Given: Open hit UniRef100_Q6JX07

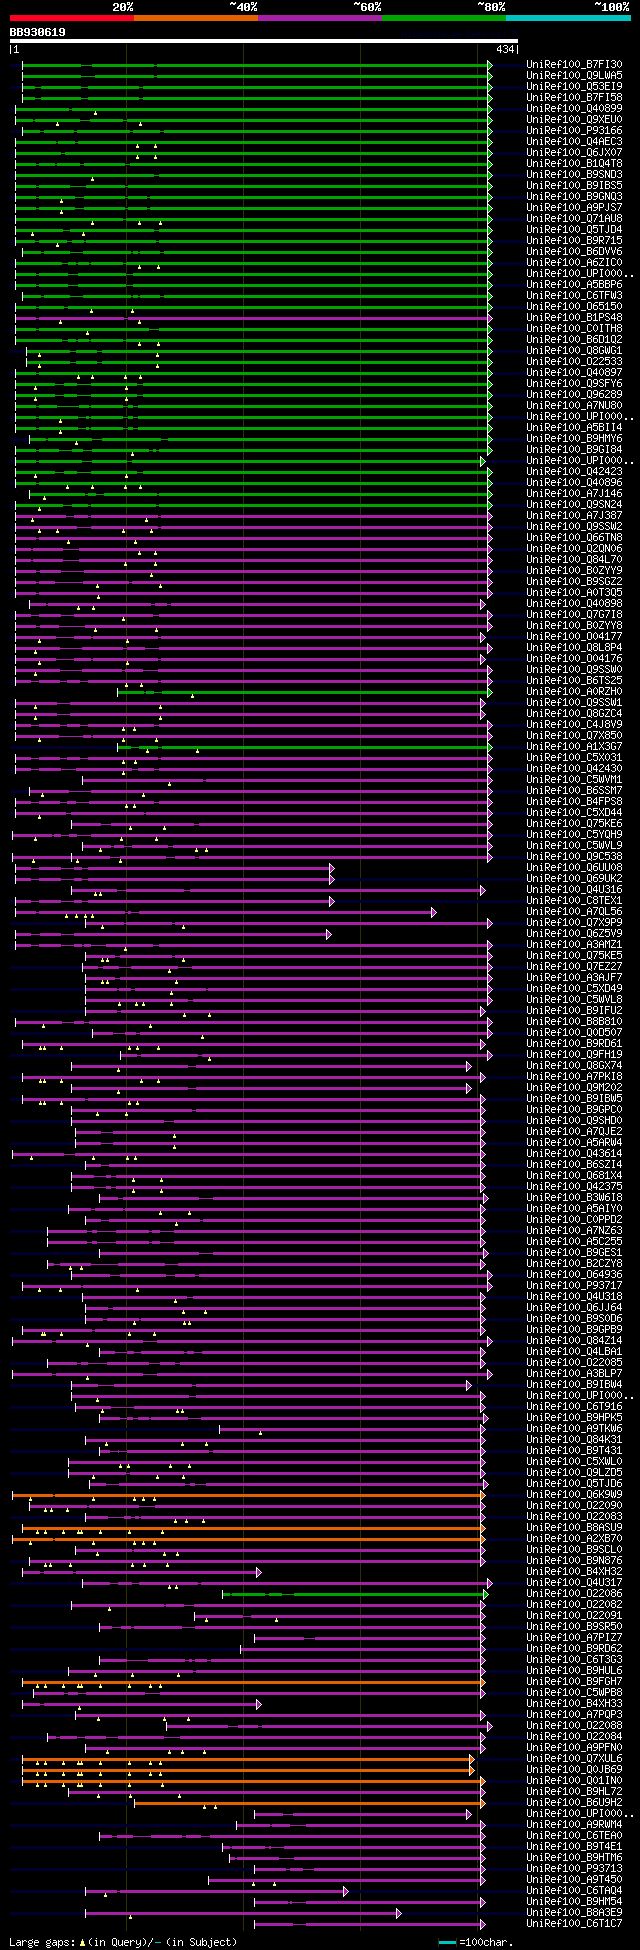Looking at the screenshot, I should 574,152.
